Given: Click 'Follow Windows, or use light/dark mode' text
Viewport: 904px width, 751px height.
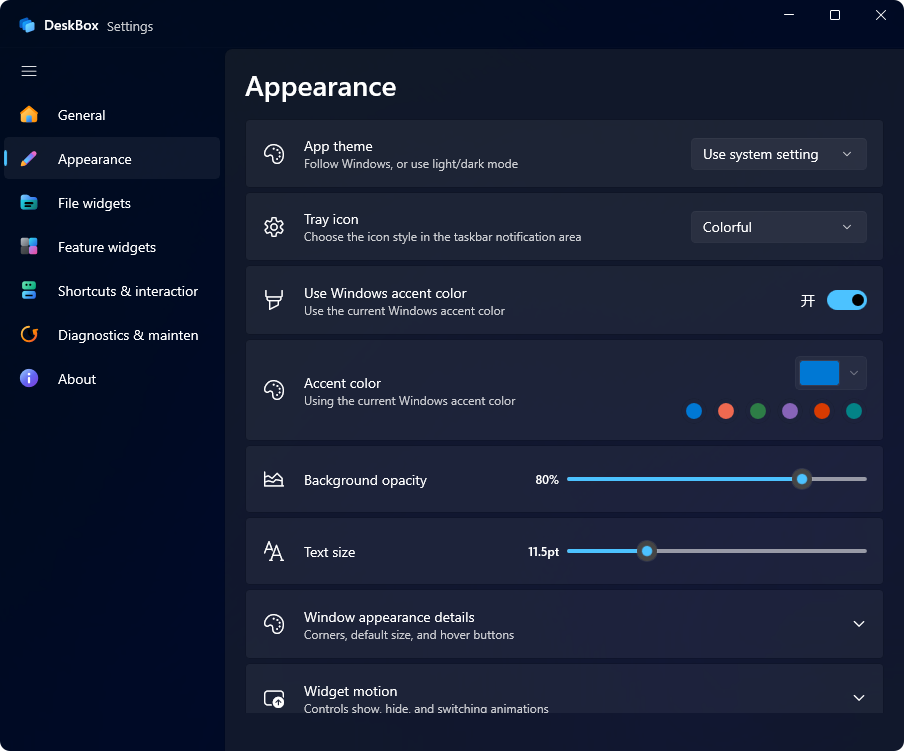Looking at the screenshot, I should pos(410,164).
